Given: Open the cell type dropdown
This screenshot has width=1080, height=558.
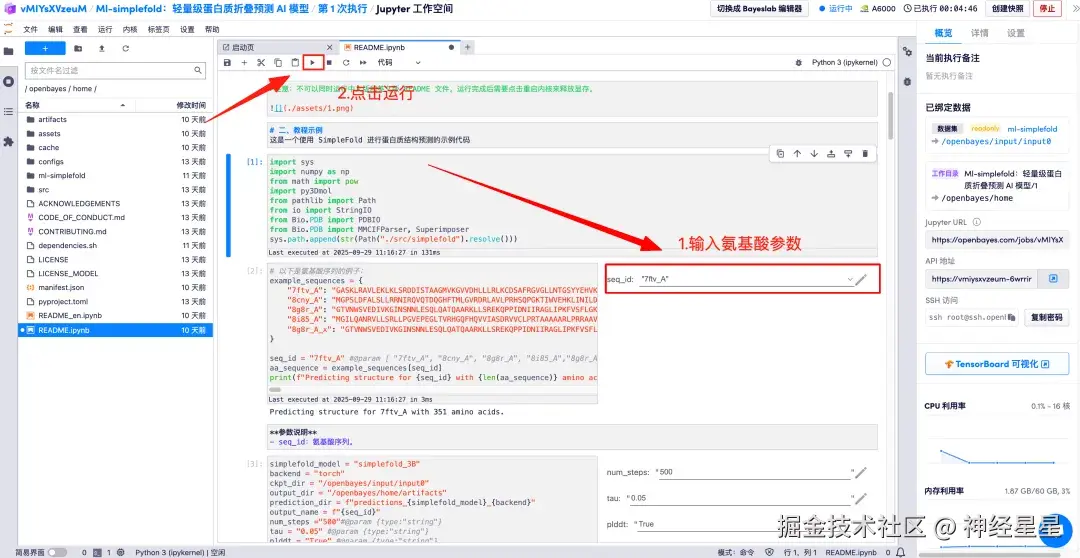Looking at the screenshot, I should (x=399, y=62).
